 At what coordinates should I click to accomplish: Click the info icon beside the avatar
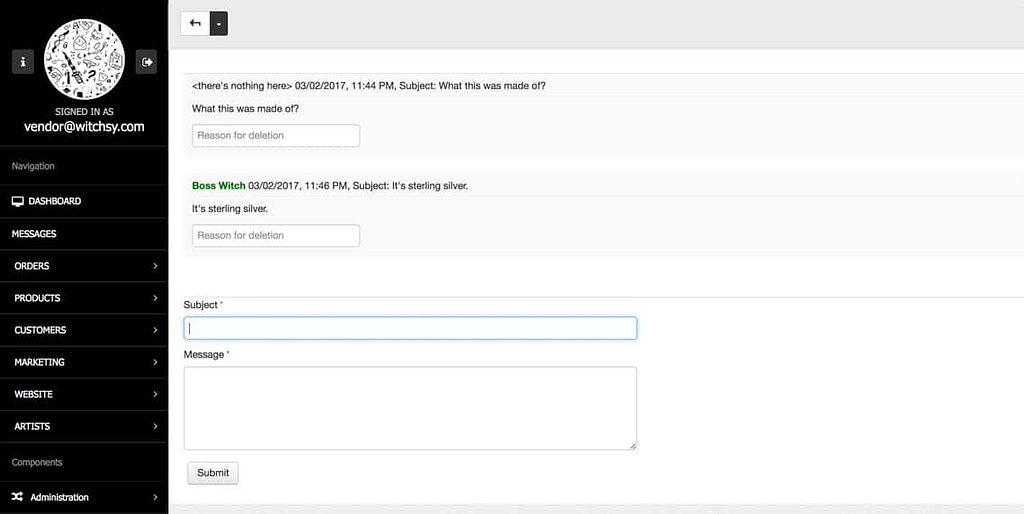(x=23, y=62)
